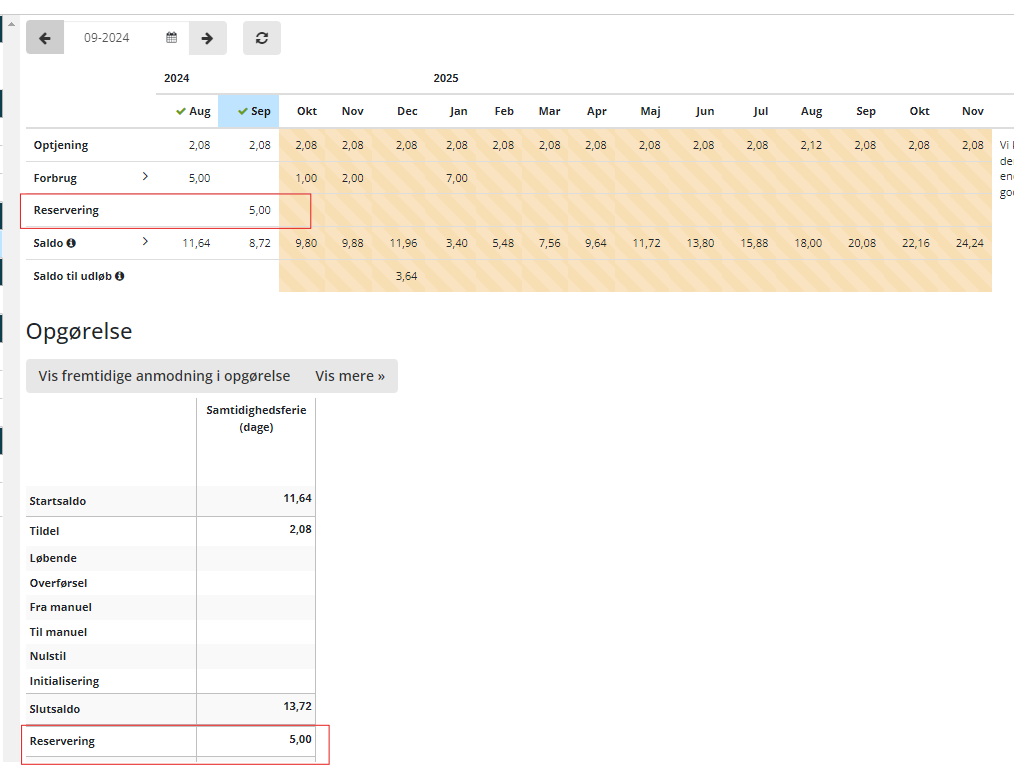Image resolution: width=1014 pixels, height=765 pixels.
Task: Go to next month with right arrow
Action: pos(207,38)
